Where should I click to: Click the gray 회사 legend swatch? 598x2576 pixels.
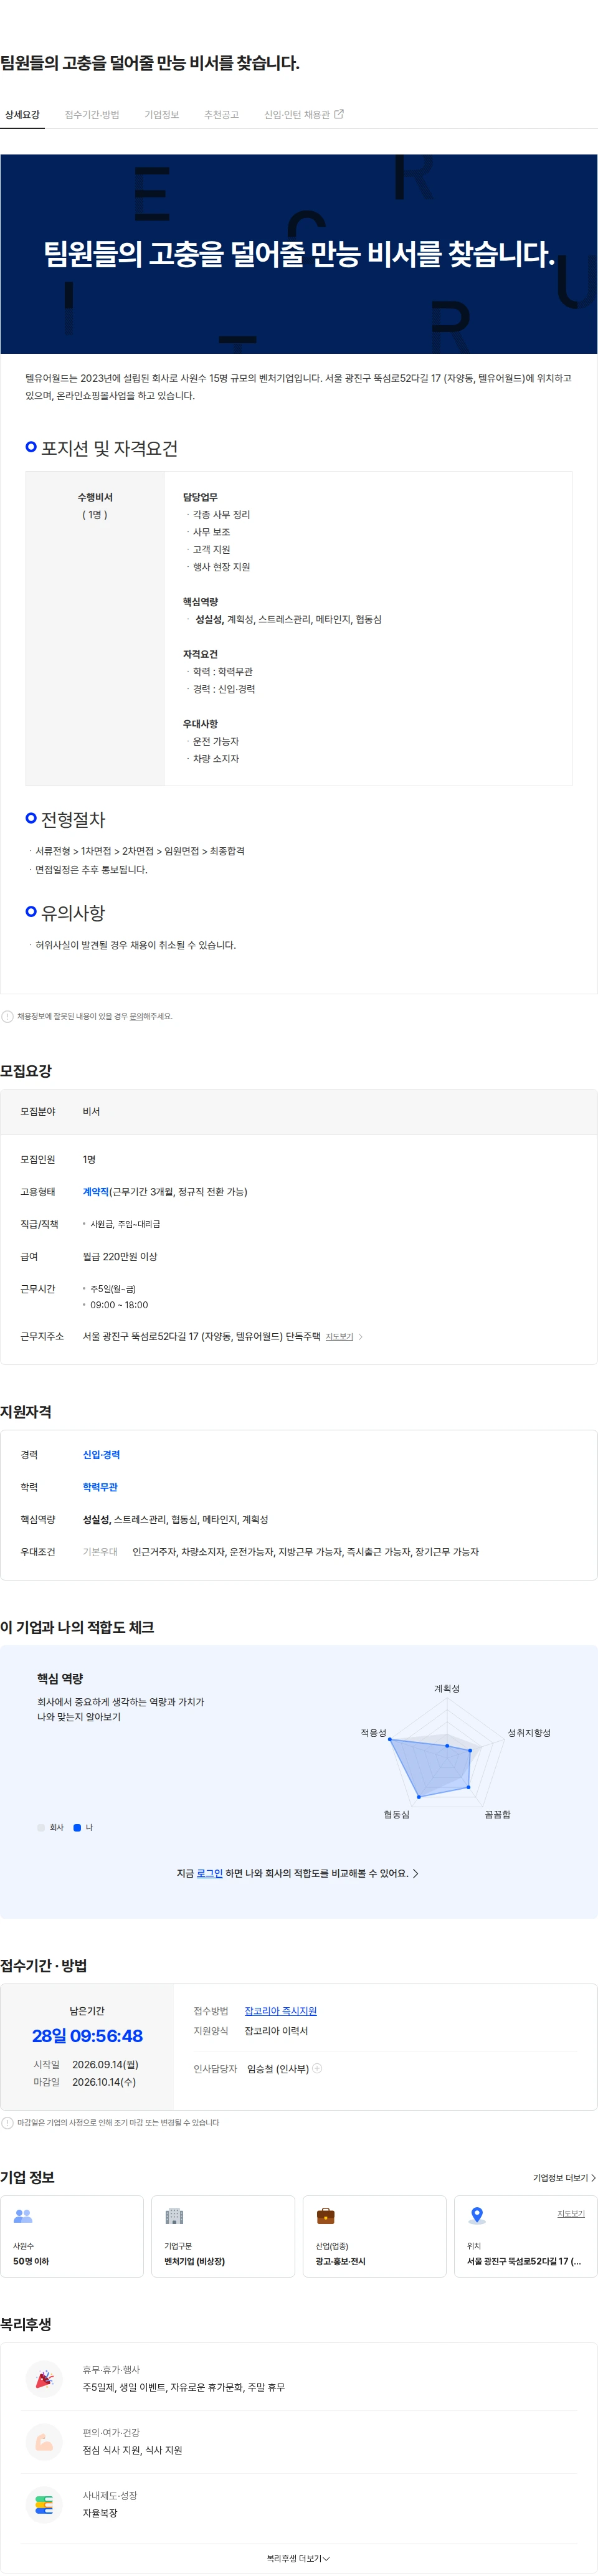(x=41, y=1827)
